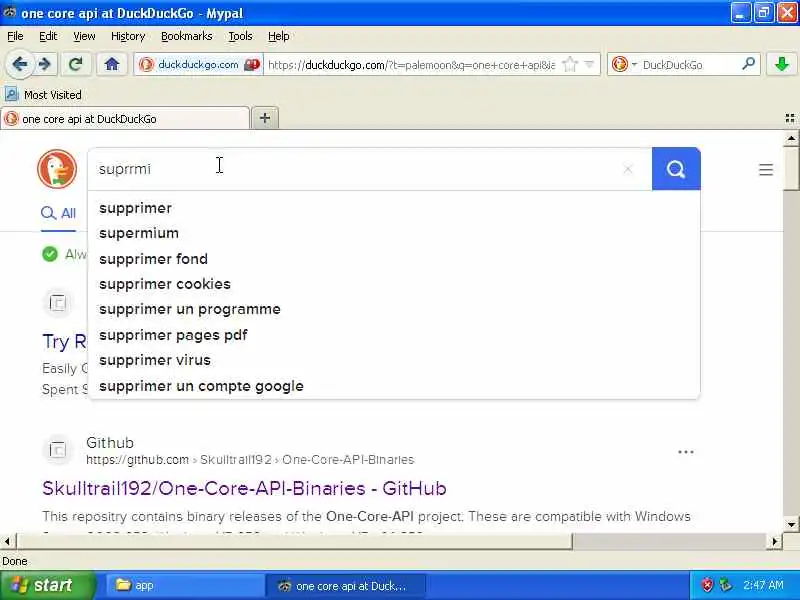Click the DuckDuckGo duck logo

tap(57, 169)
